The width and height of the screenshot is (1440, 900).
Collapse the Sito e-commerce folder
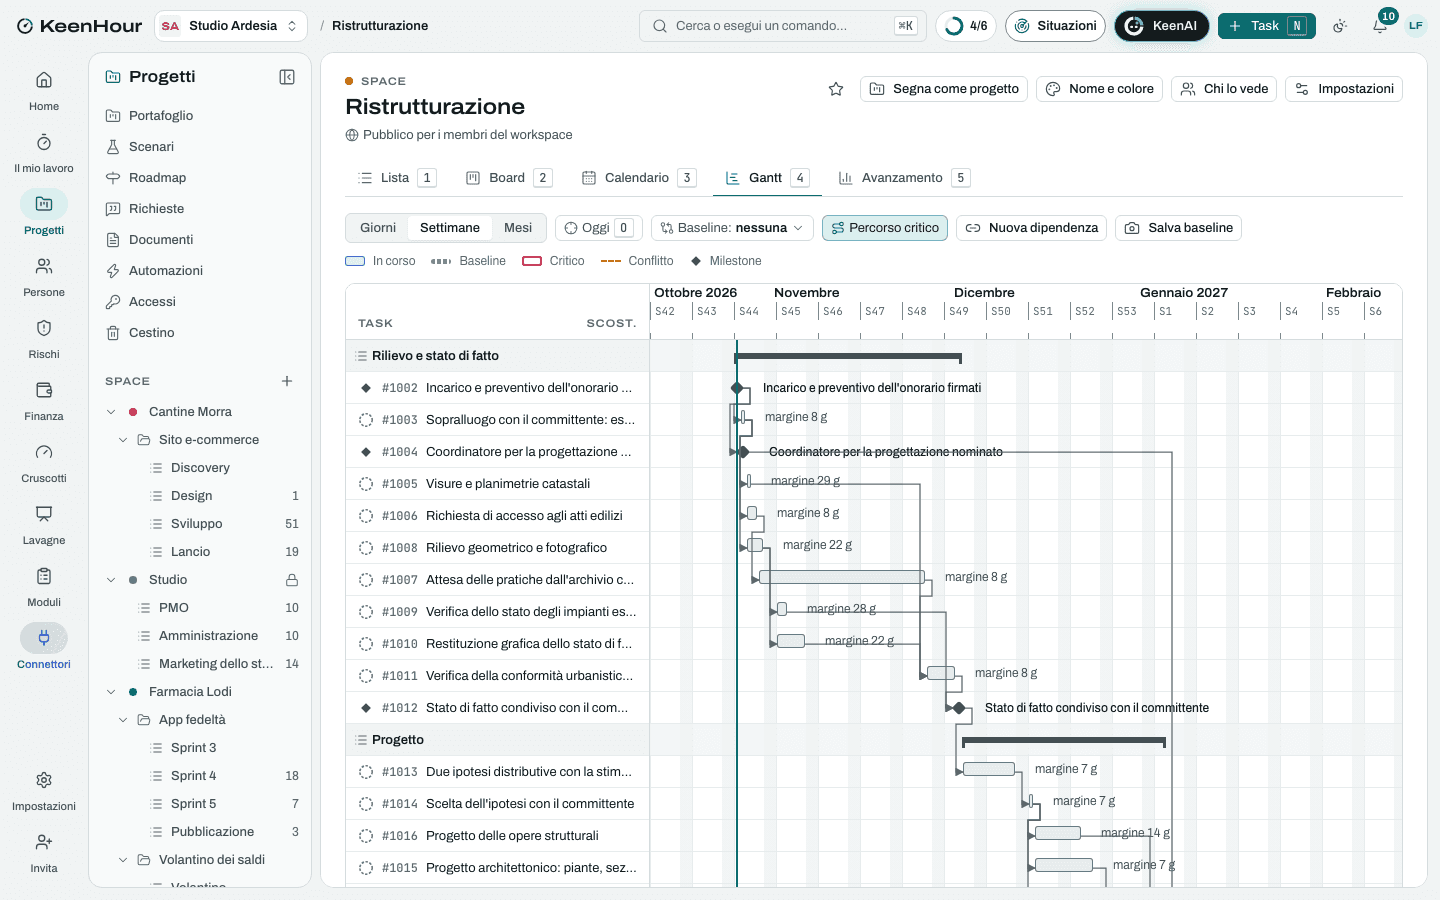click(x=123, y=440)
